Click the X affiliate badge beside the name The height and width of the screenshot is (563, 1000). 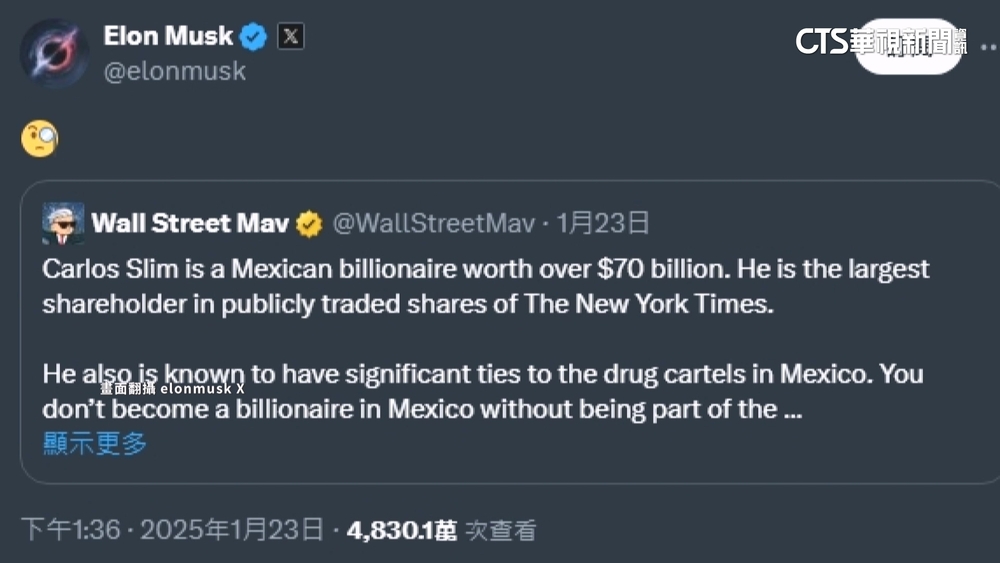click(290, 38)
